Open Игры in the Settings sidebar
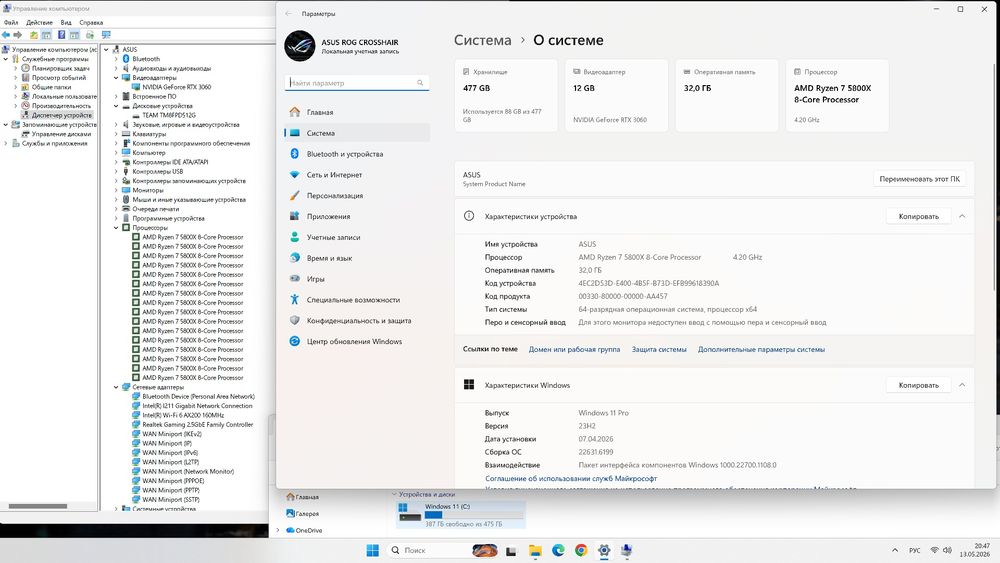The width and height of the screenshot is (1000, 563). pyautogui.click(x=357, y=279)
